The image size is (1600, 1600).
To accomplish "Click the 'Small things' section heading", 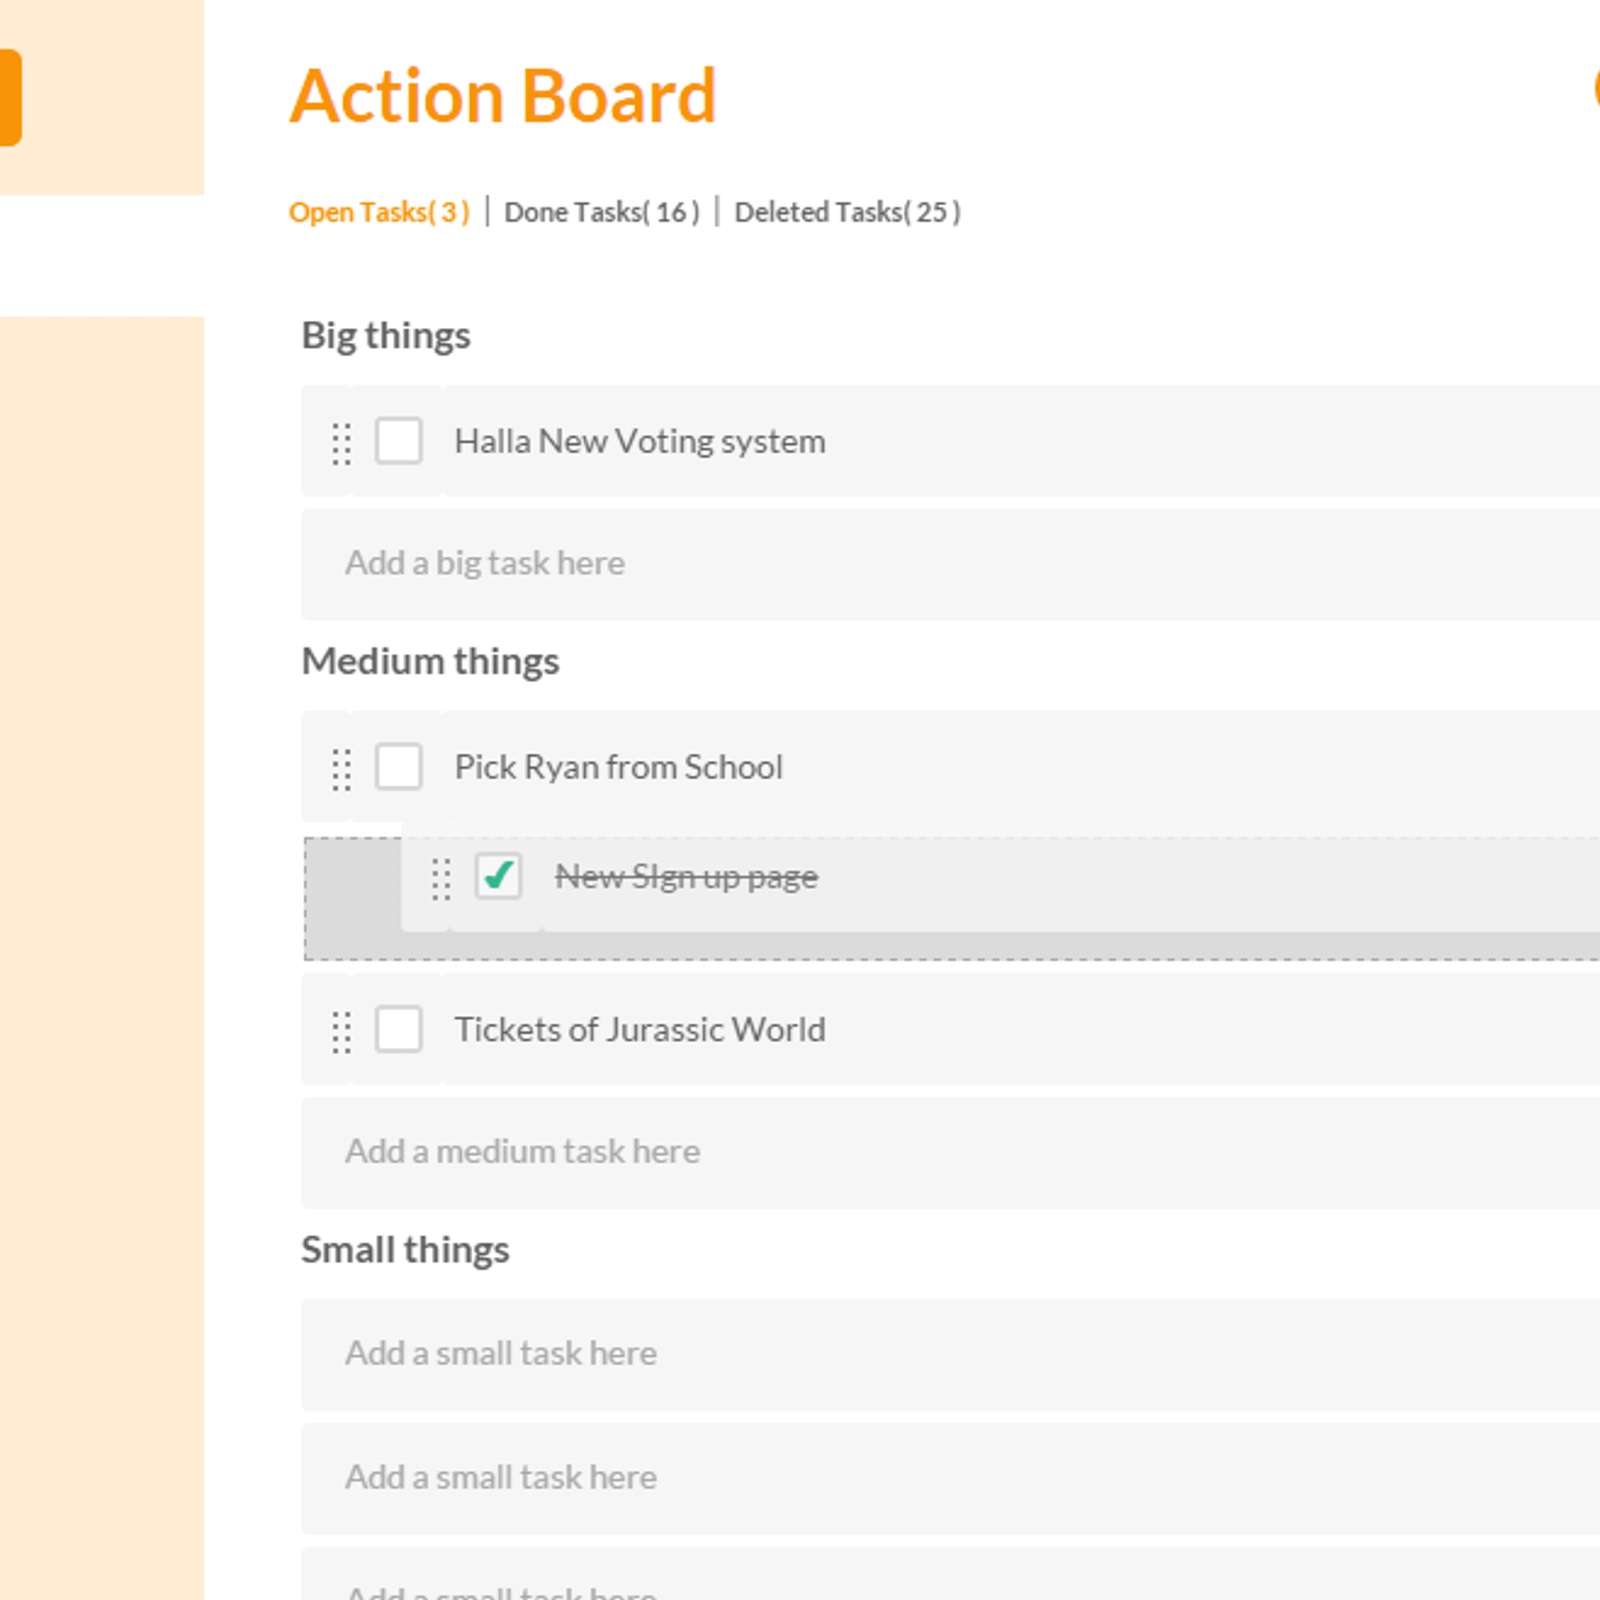I will coord(405,1250).
